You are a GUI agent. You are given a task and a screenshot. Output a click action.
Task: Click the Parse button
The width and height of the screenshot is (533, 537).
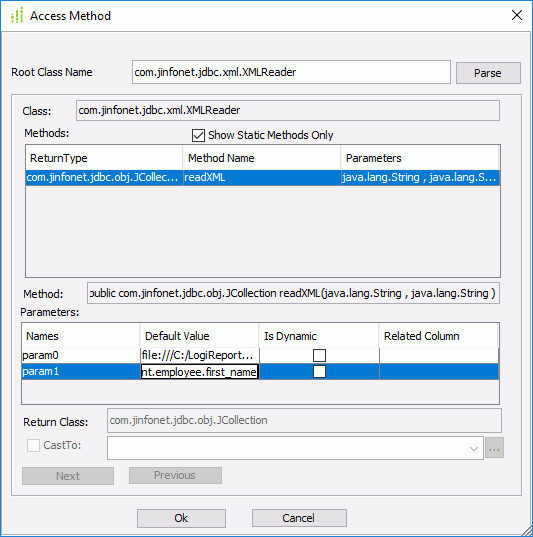[x=488, y=73]
